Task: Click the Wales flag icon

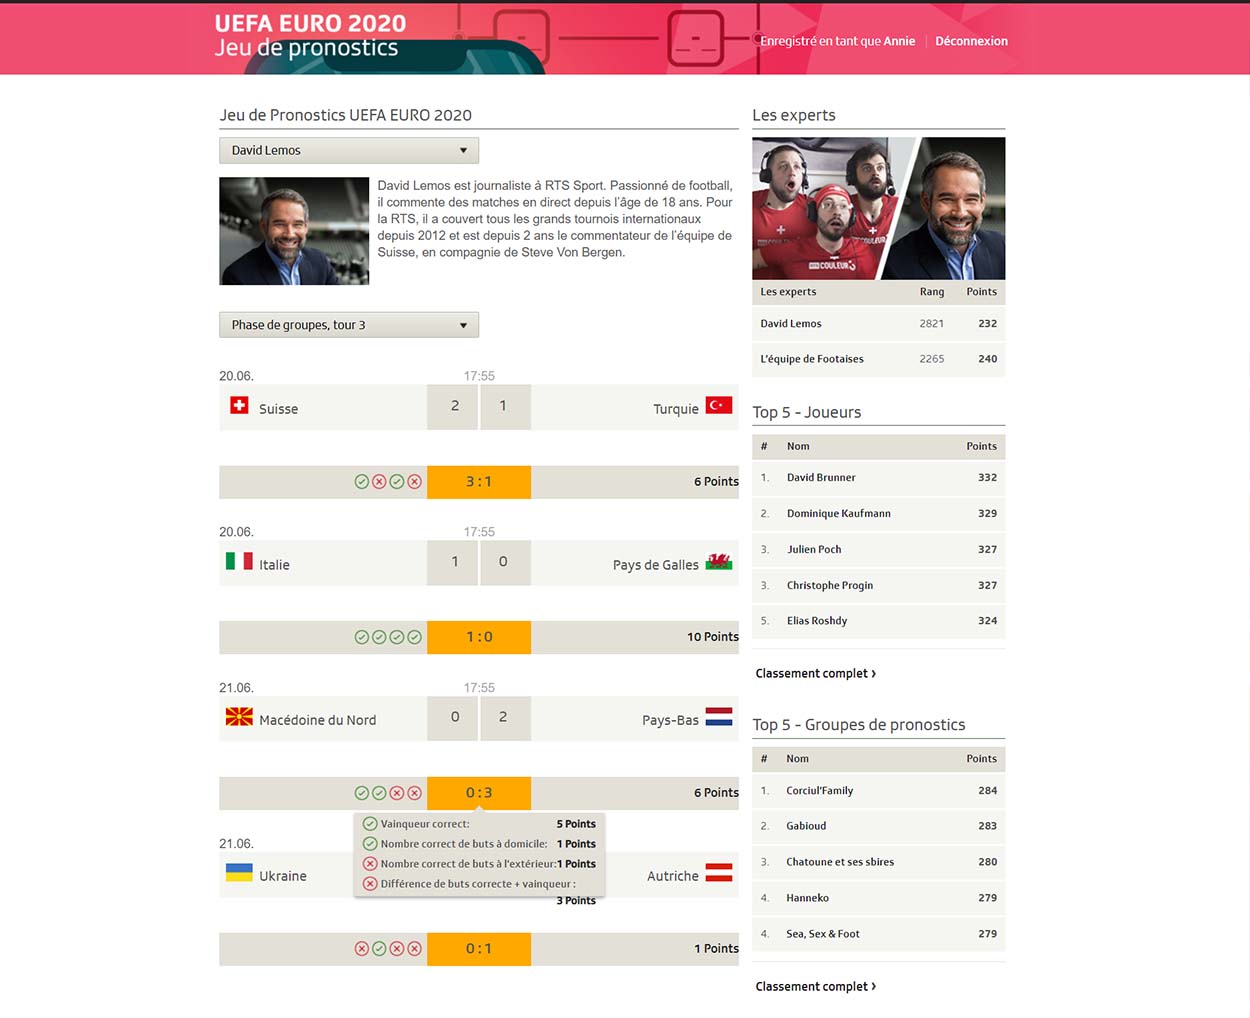Action: [719, 561]
